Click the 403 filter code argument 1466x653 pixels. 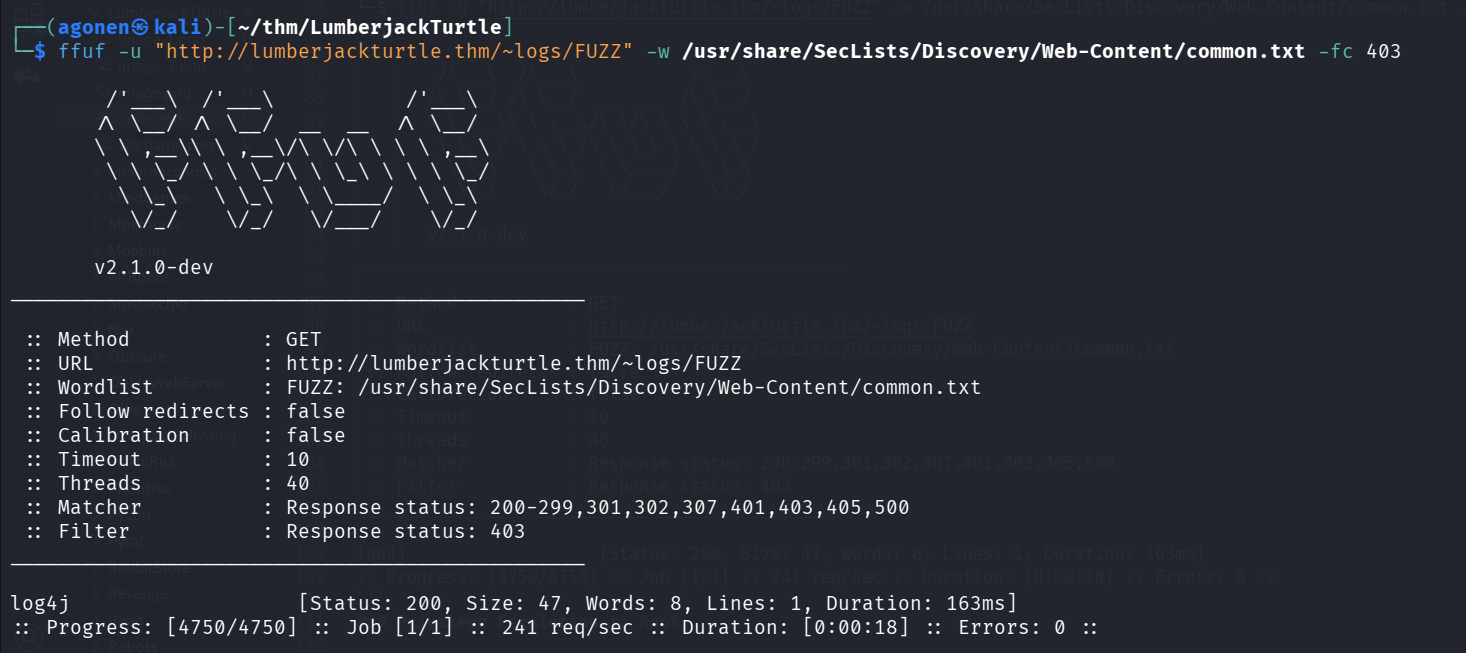[1383, 51]
